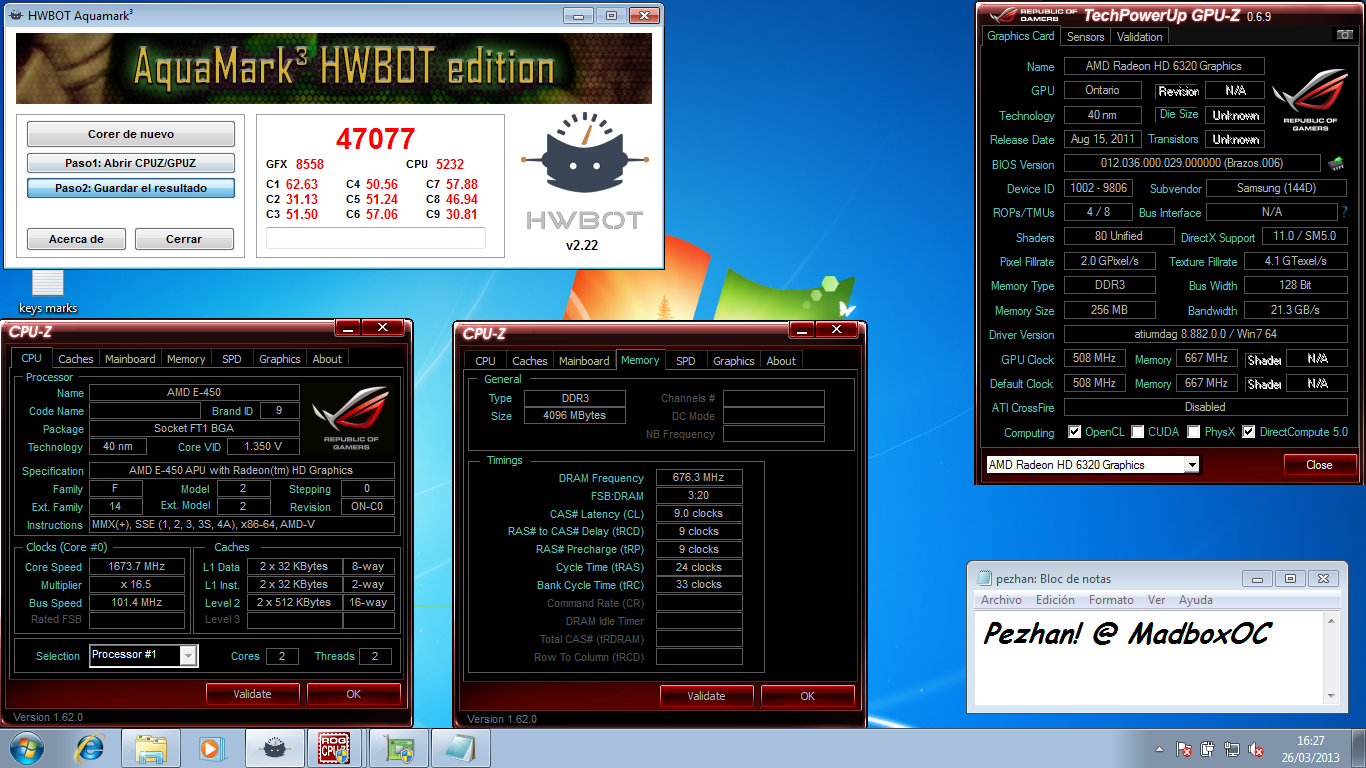
Task: Open SPD tab in CPU-Z memory window
Action: pos(686,361)
